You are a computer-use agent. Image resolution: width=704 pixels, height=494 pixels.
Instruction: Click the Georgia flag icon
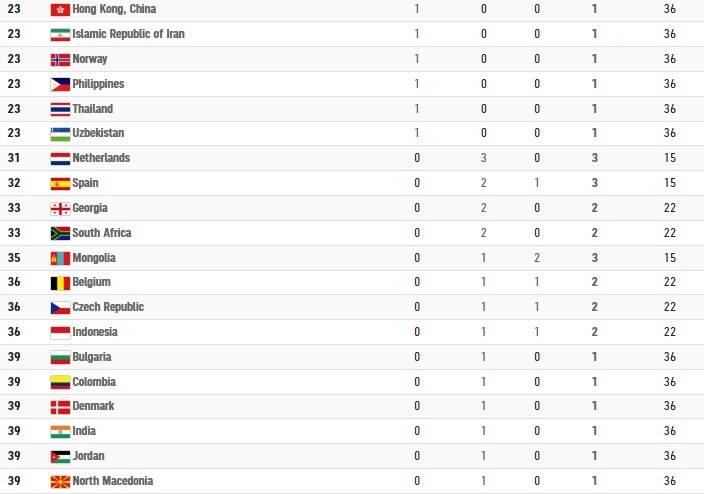point(60,208)
